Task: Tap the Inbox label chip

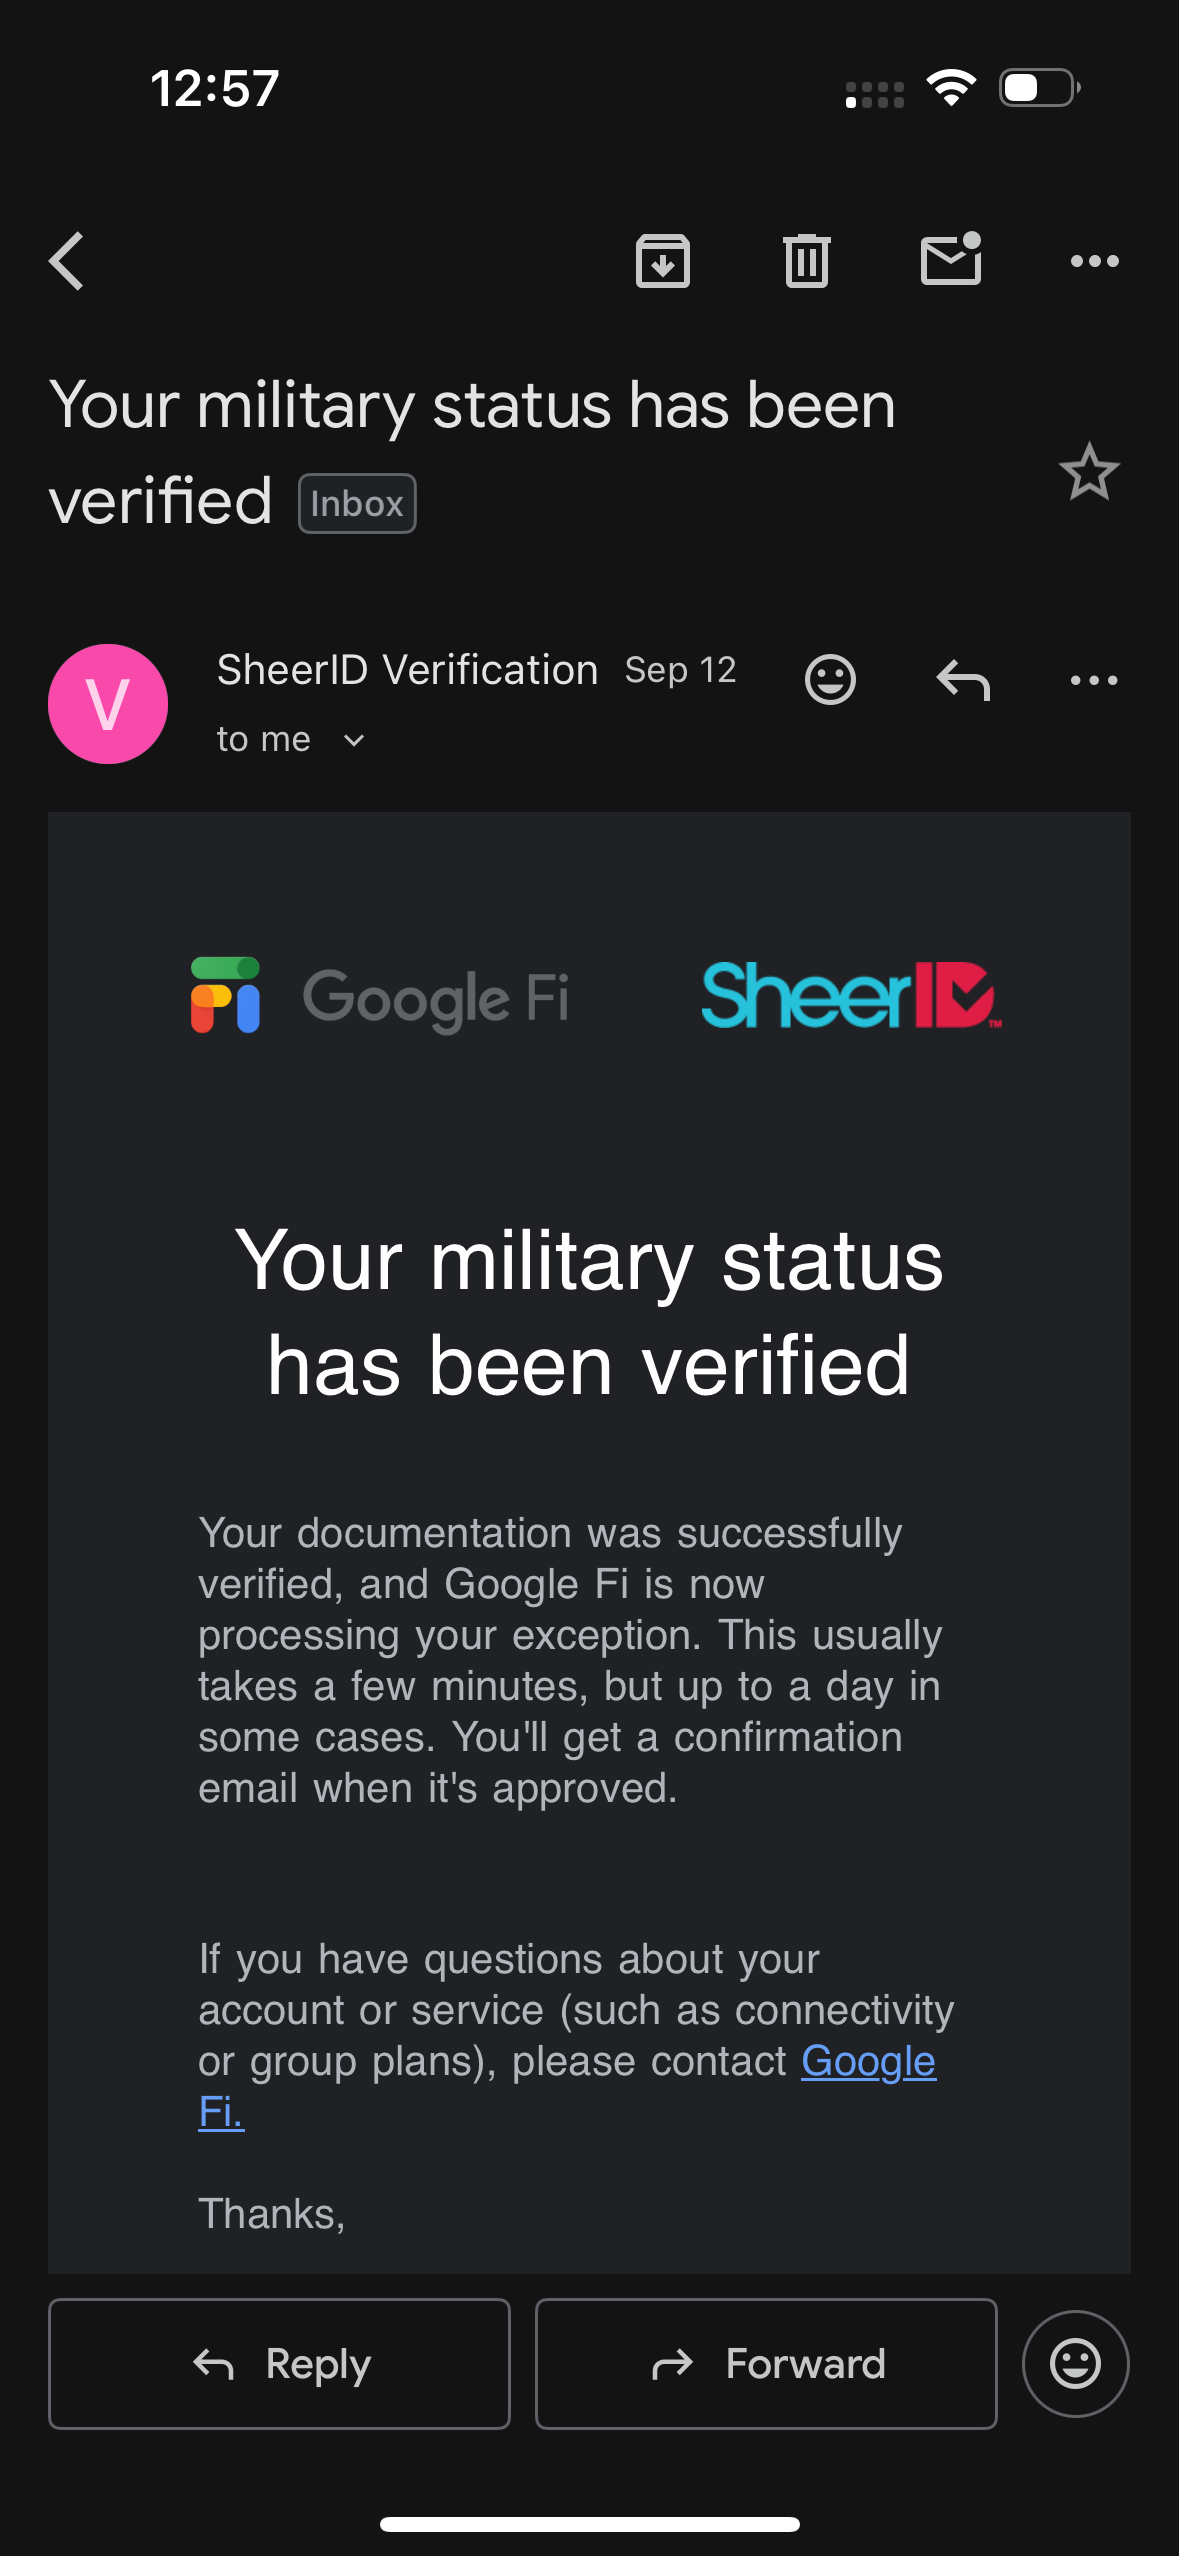Action: click(357, 504)
